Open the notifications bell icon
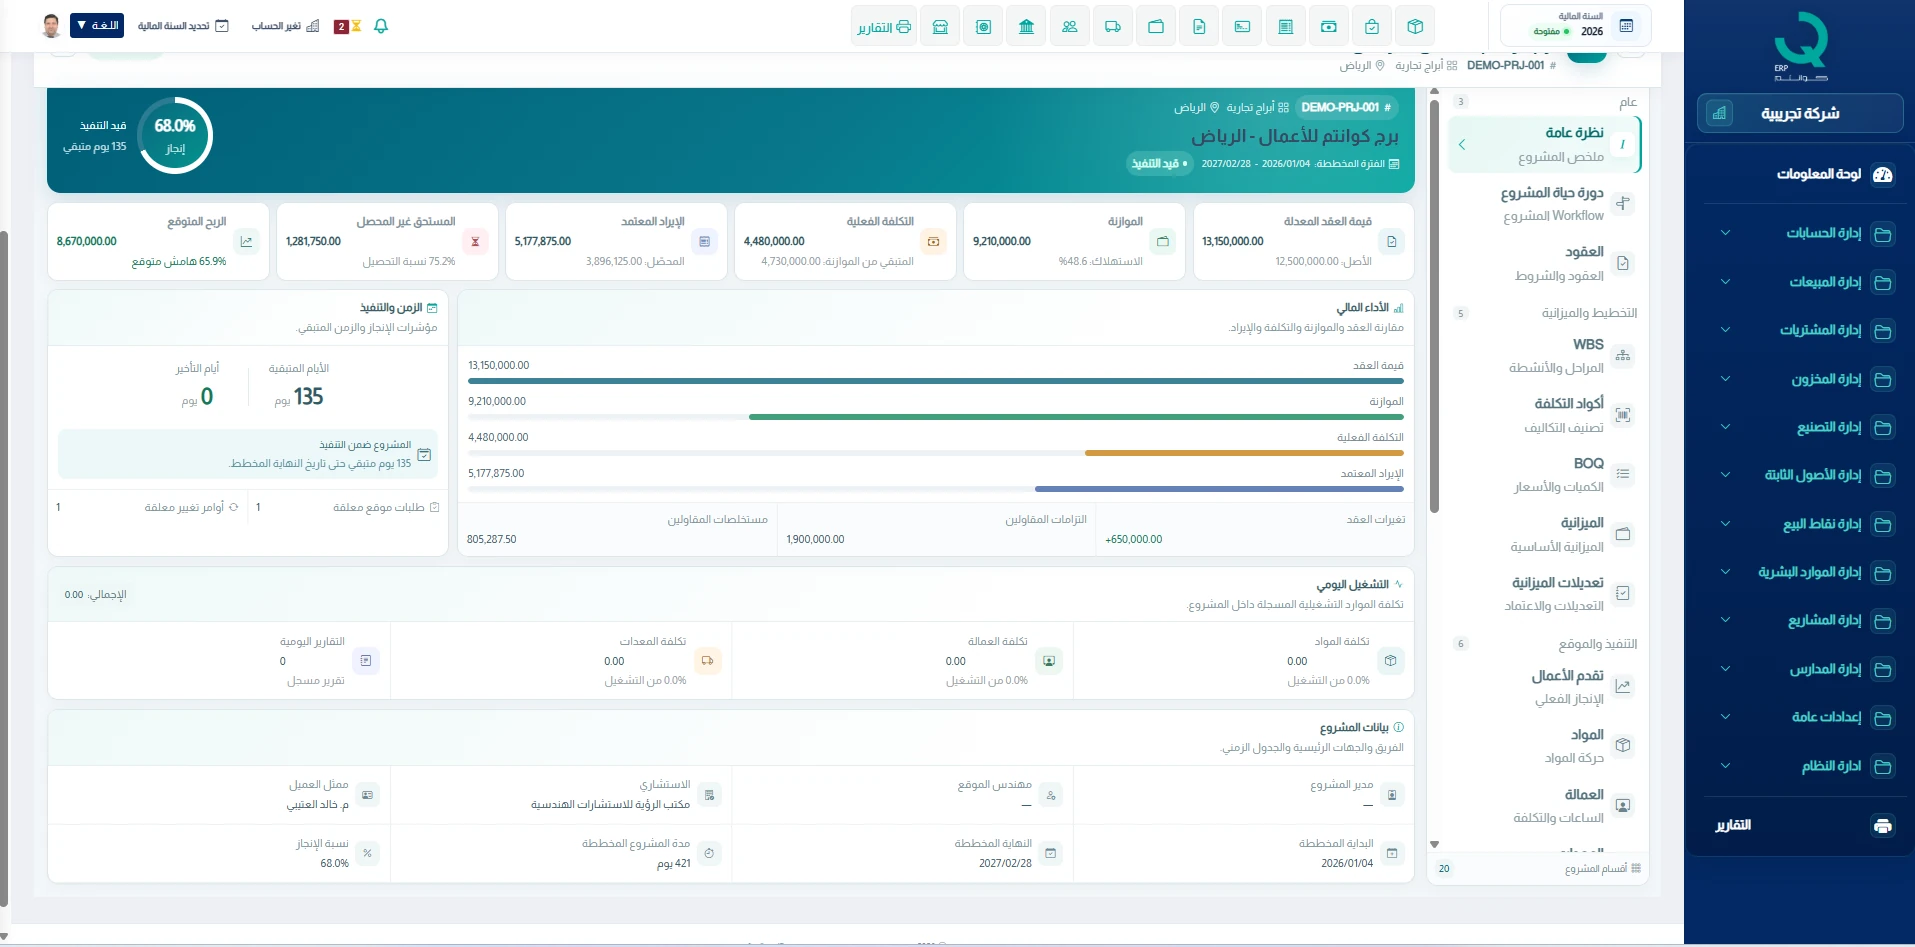The width and height of the screenshot is (1915, 947). [381, 26]
